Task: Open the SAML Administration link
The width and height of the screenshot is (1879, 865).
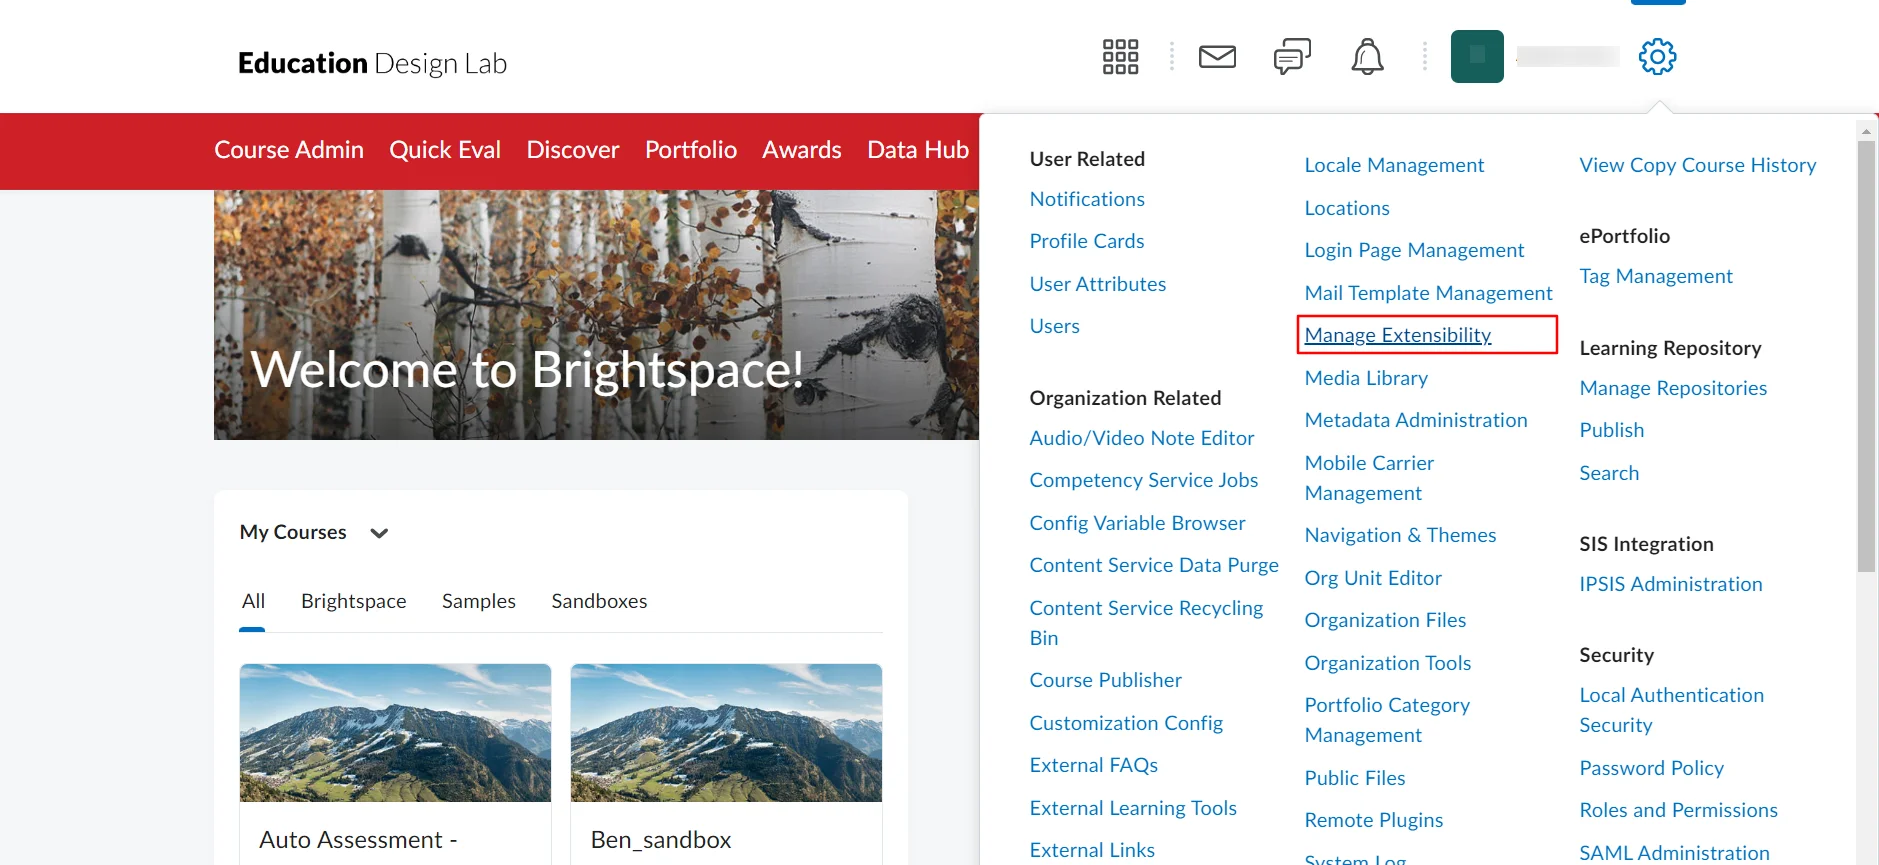Action: 1675,853
